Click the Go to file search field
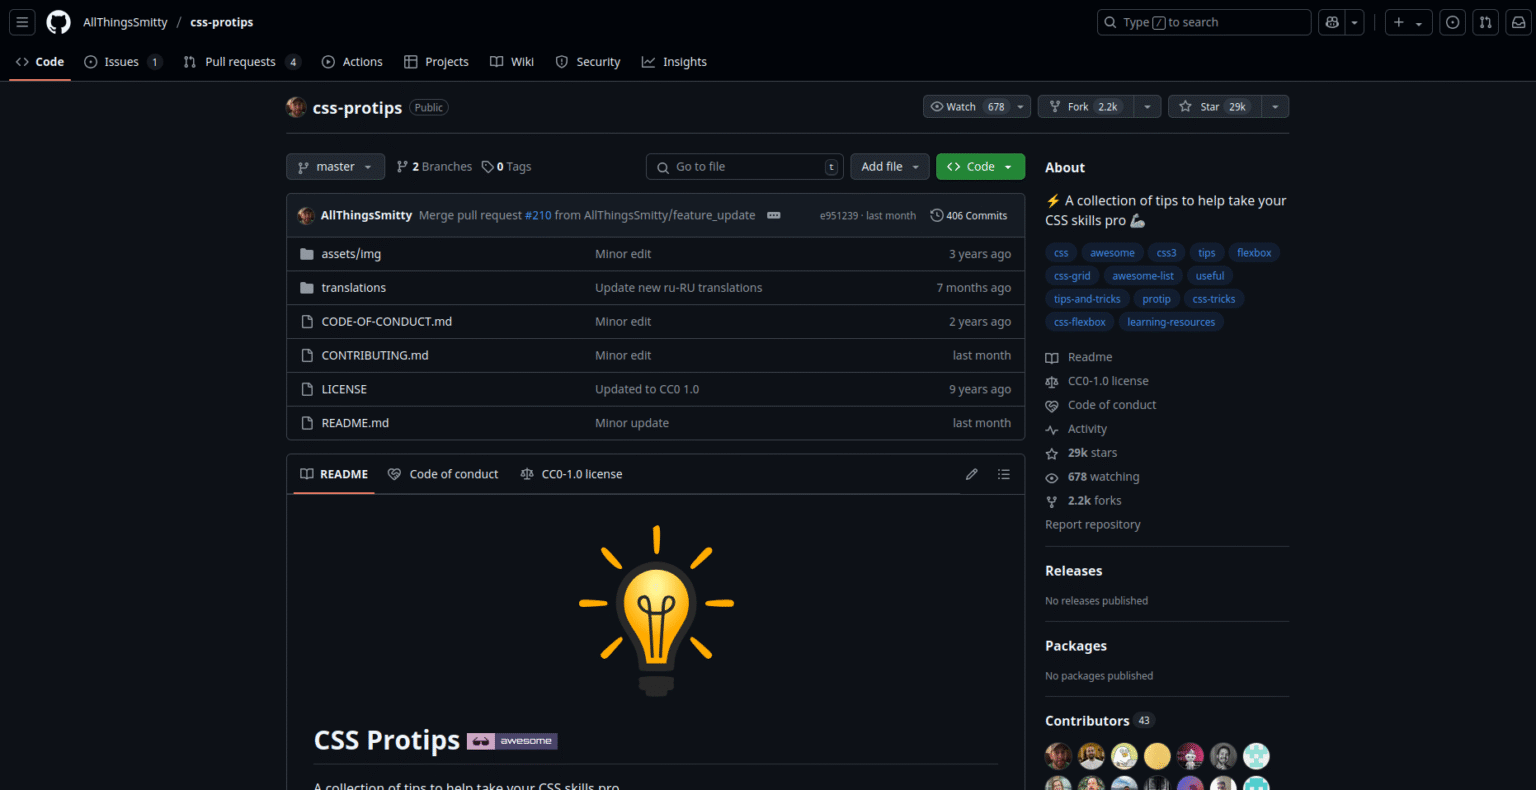Screen dimensions: 1536x790 (744, 166)
